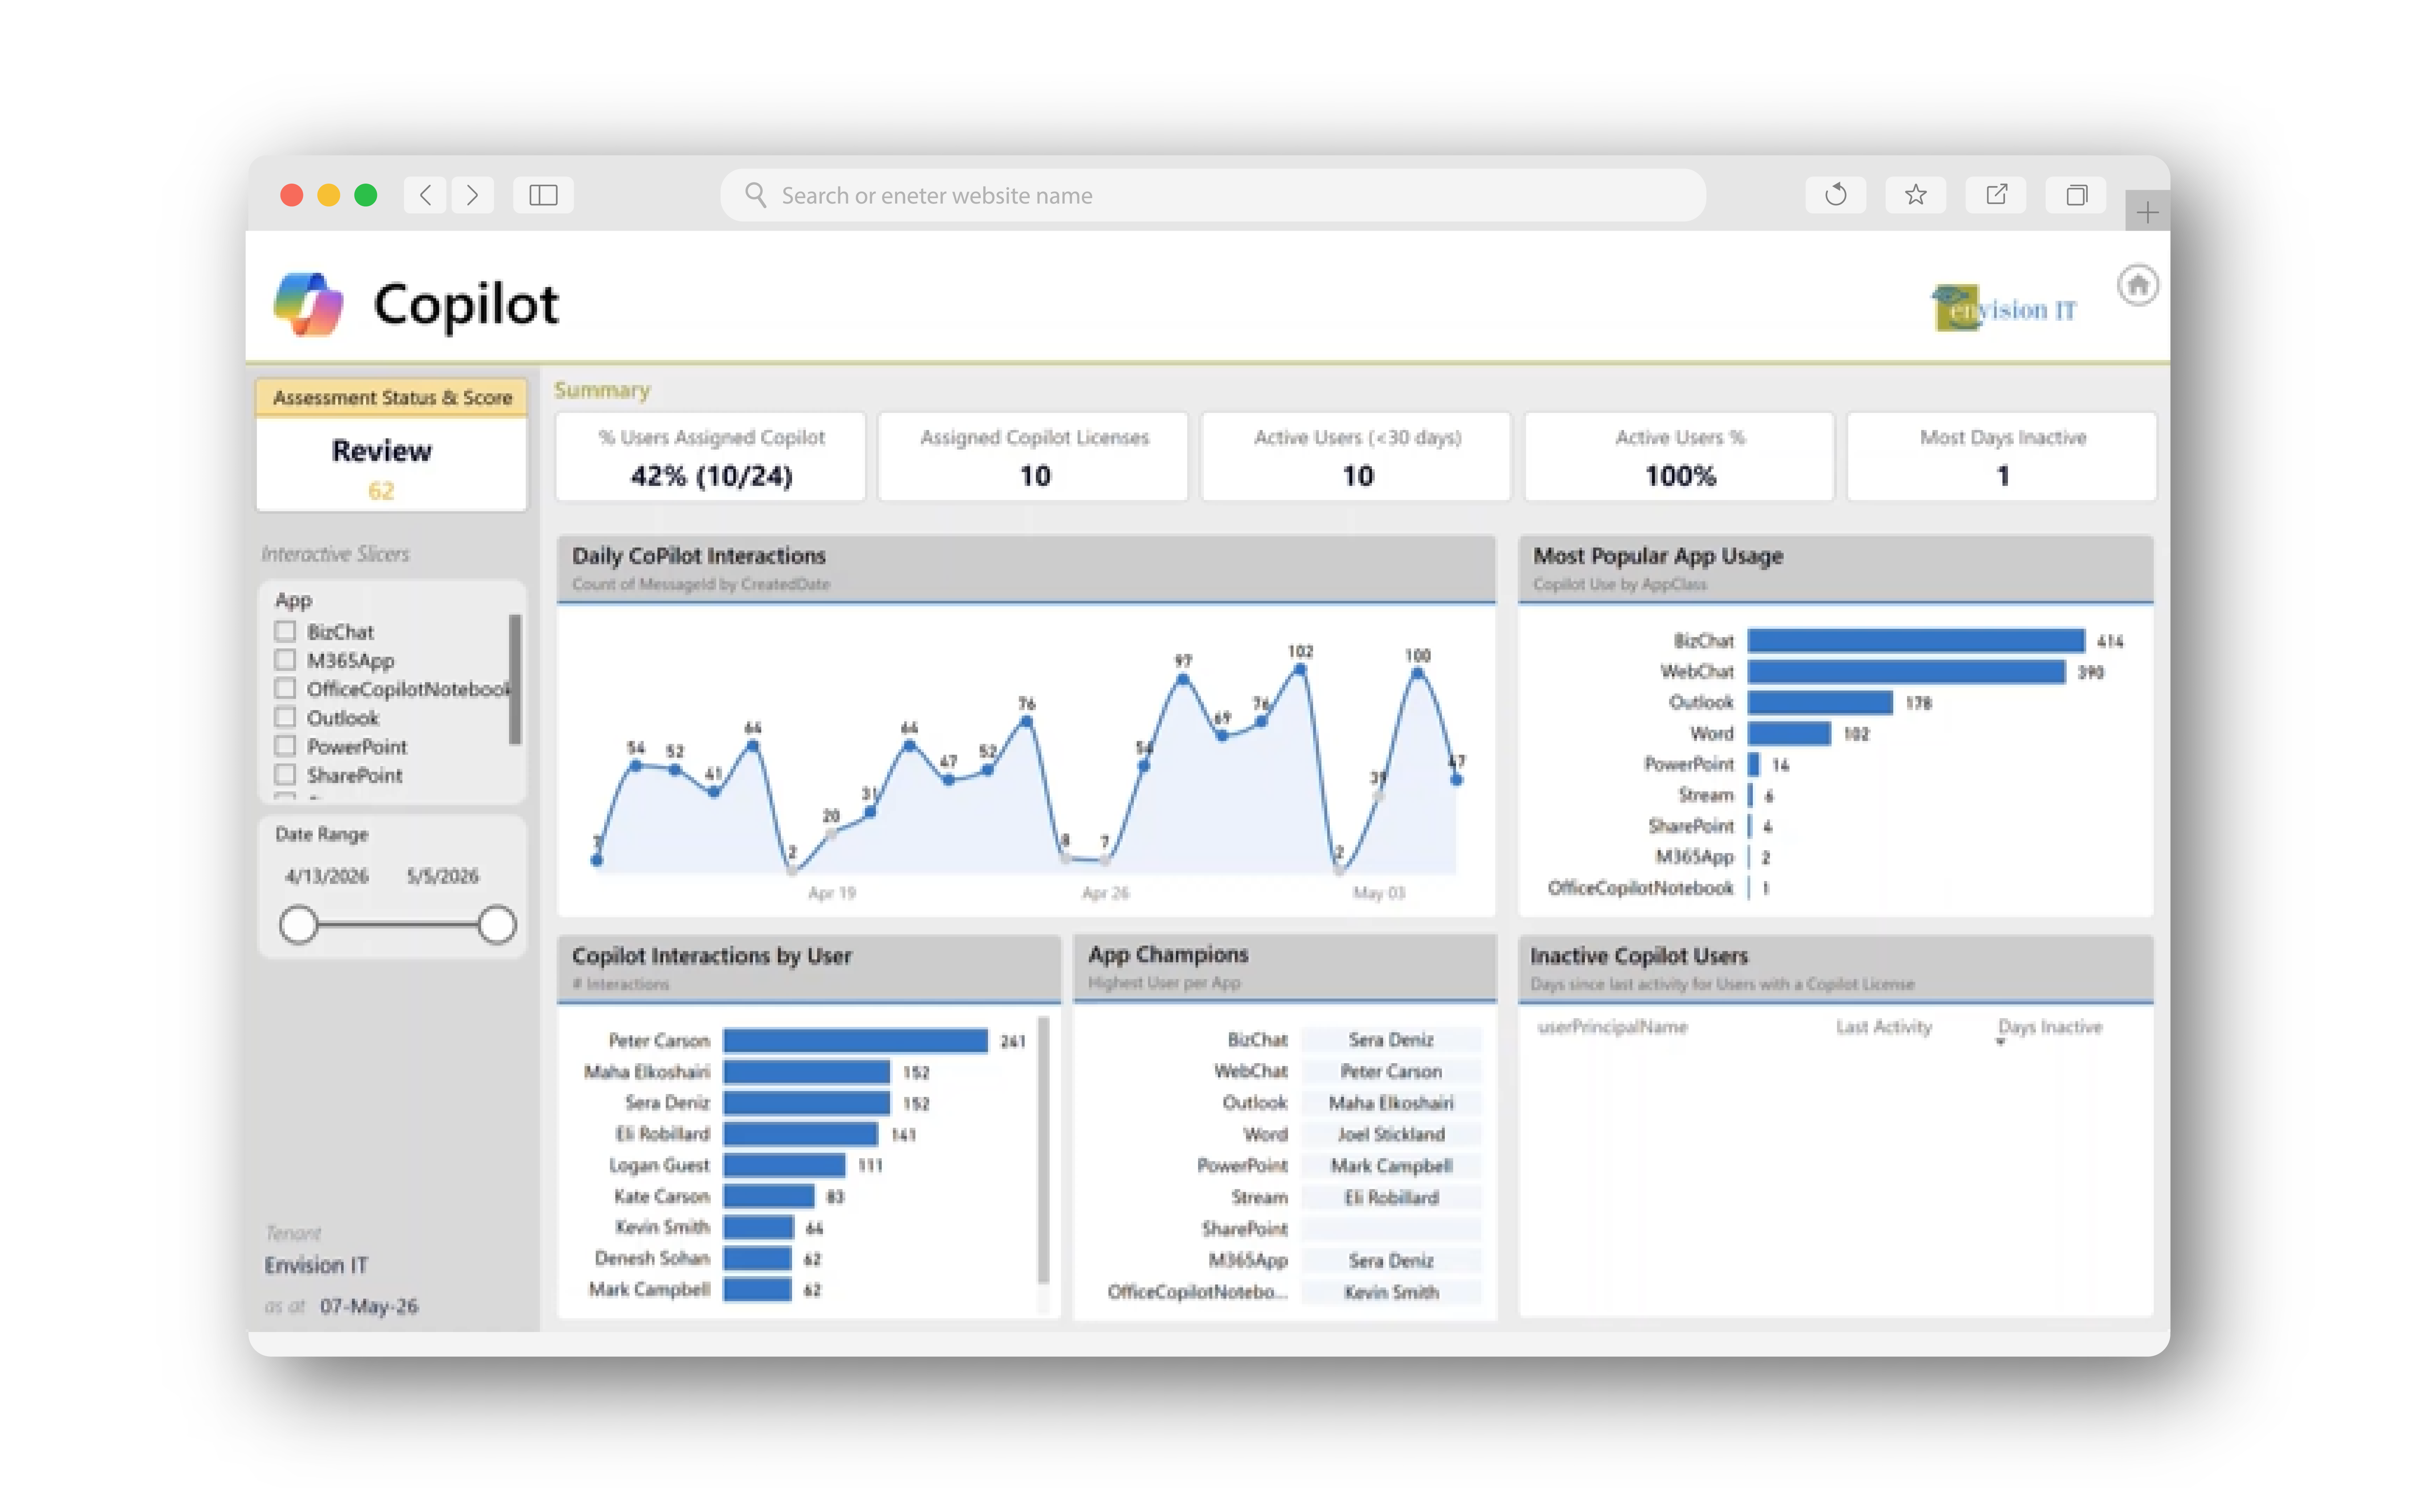Click Kevin Smith OfficeCopilotNotebook champion cell
Viewport: 2419px width, 1512px height.
[1391, 1292]
